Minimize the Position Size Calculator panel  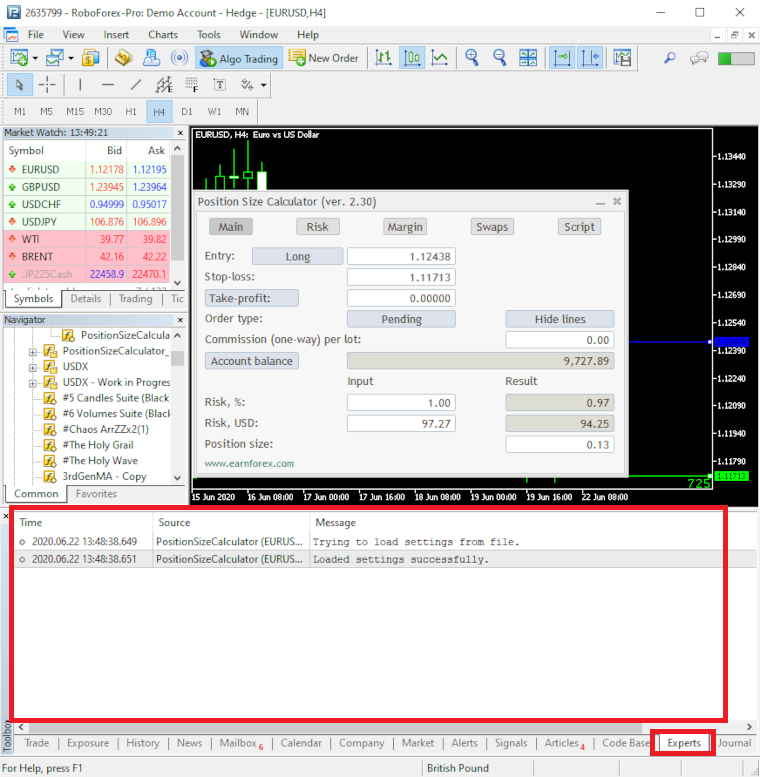pyautogui.click(x=600, y=202)
